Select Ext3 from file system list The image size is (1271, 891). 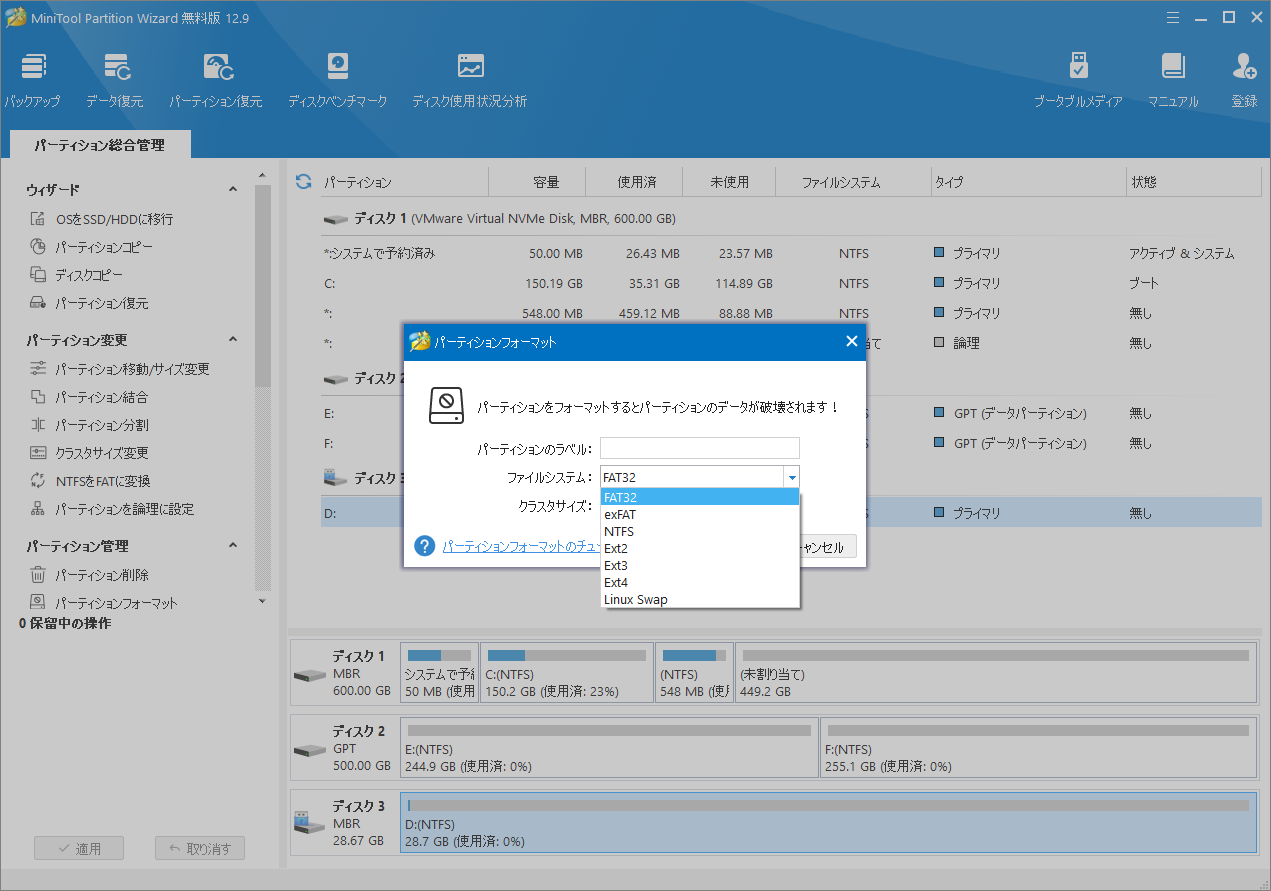(x=700, y=565)
